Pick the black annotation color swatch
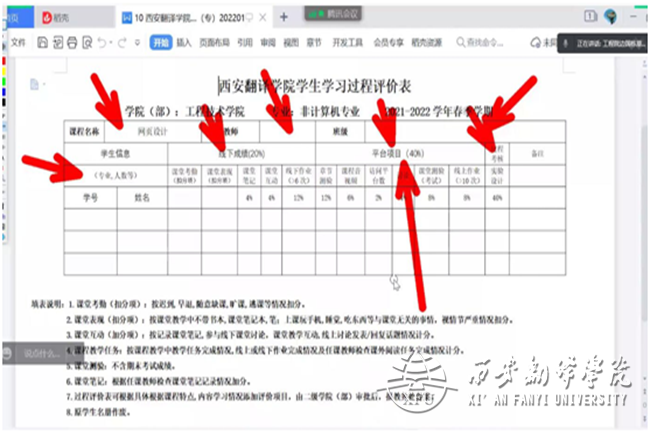This screenshot has width=650, height=433. click(4, 102)
